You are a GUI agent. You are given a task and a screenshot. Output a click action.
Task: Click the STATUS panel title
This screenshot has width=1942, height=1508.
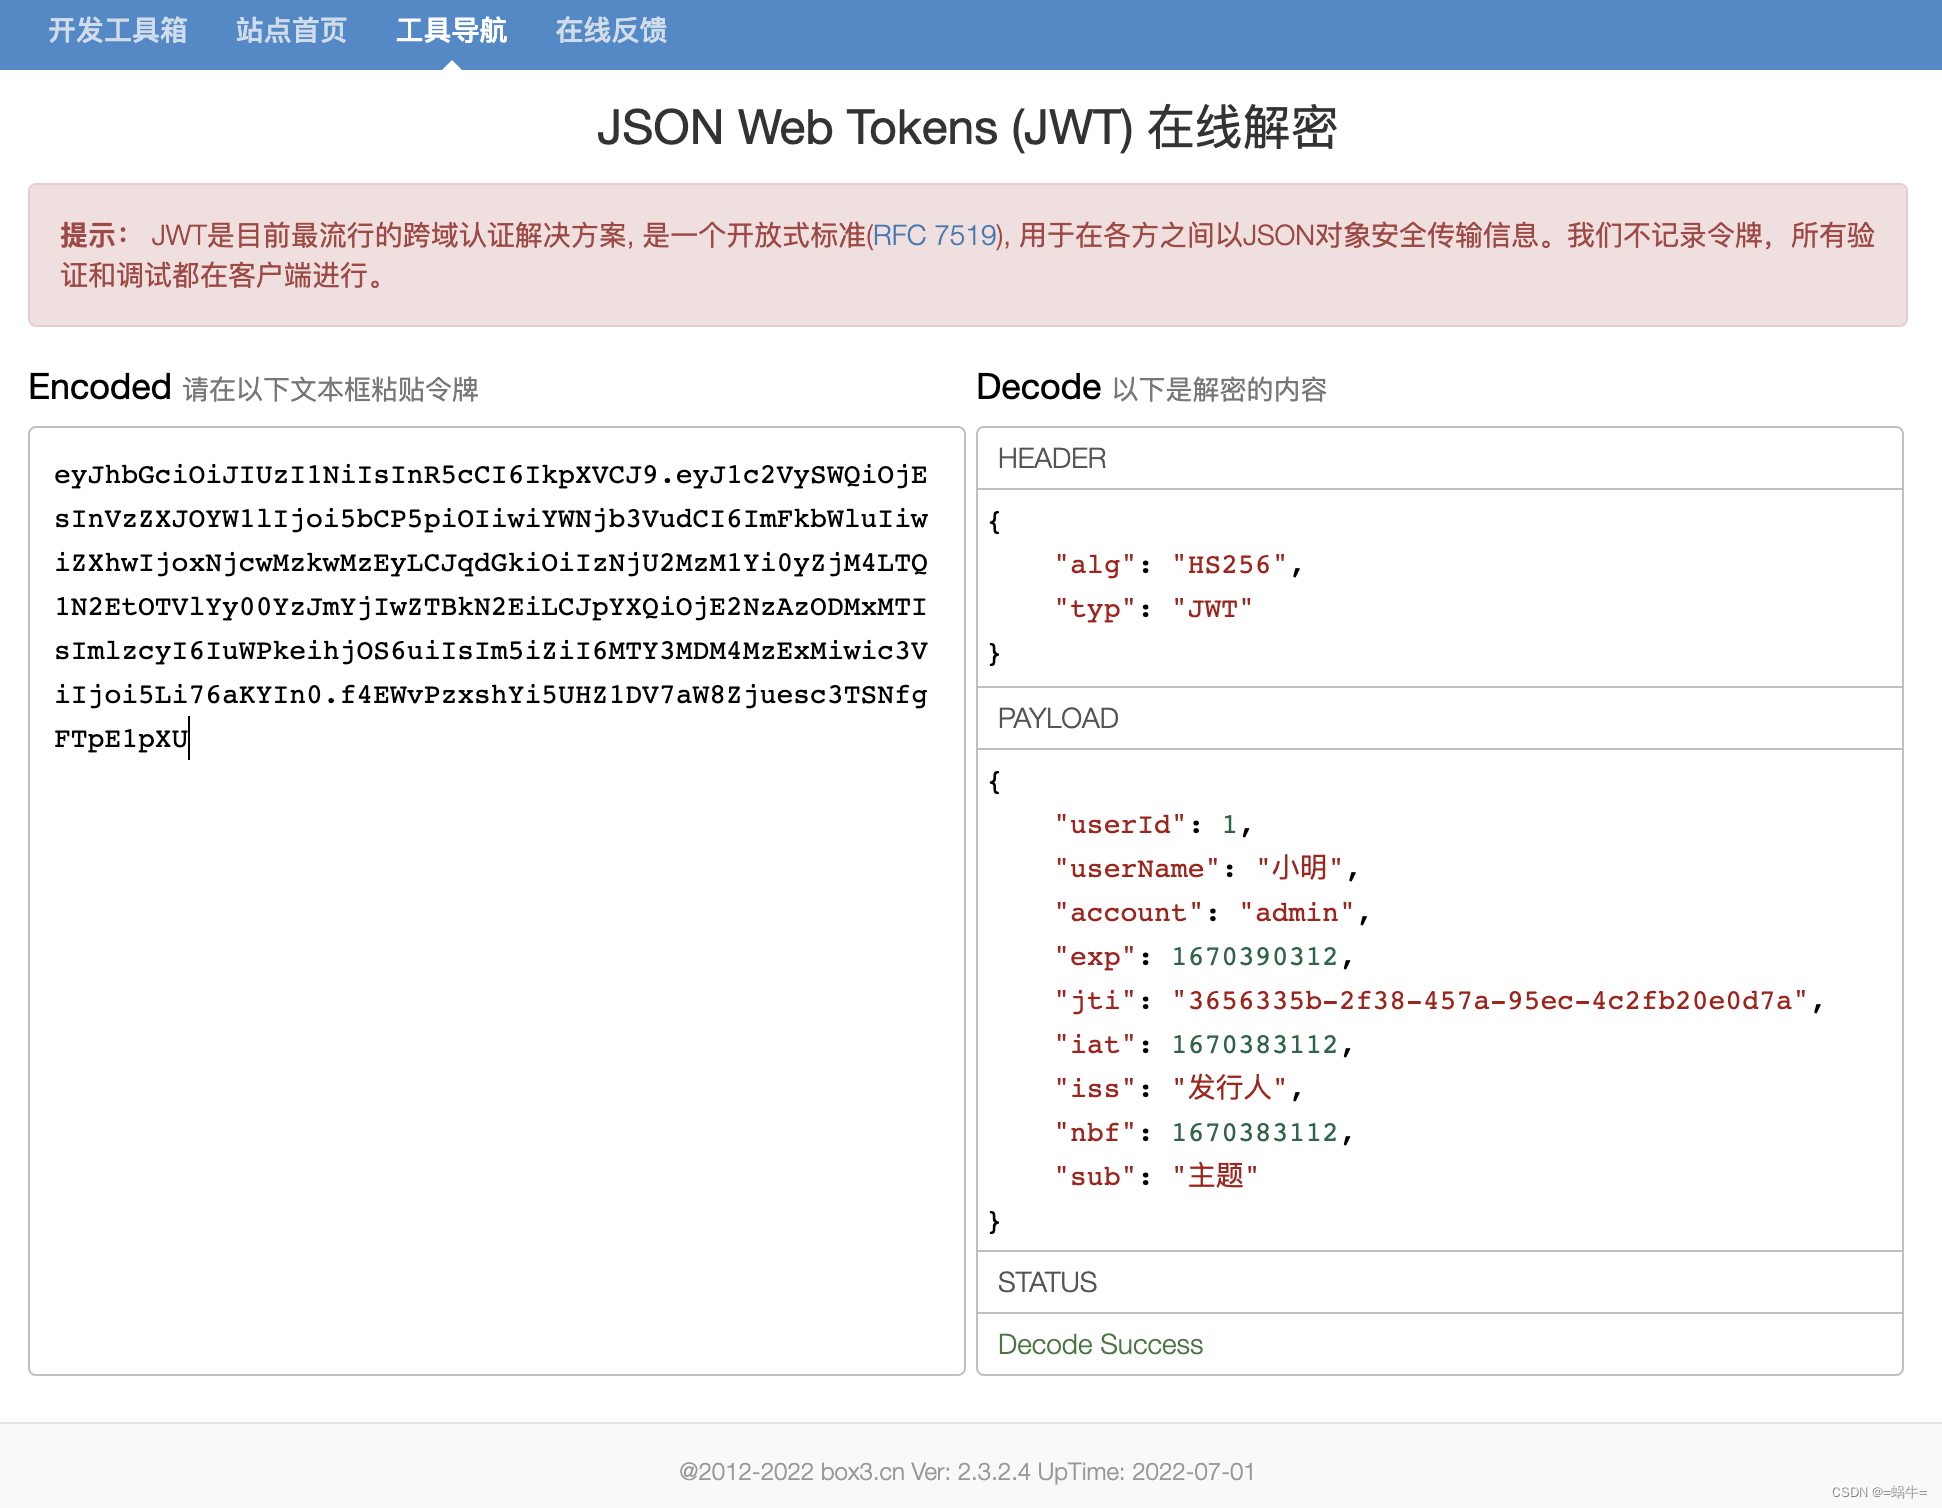coord(1047,1283)
